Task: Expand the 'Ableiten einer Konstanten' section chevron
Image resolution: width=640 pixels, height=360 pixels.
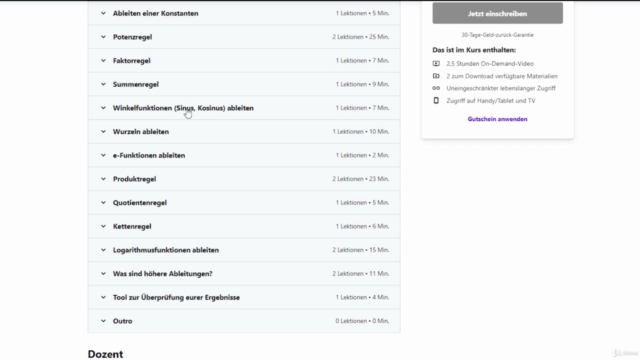Action: (103, 13)
